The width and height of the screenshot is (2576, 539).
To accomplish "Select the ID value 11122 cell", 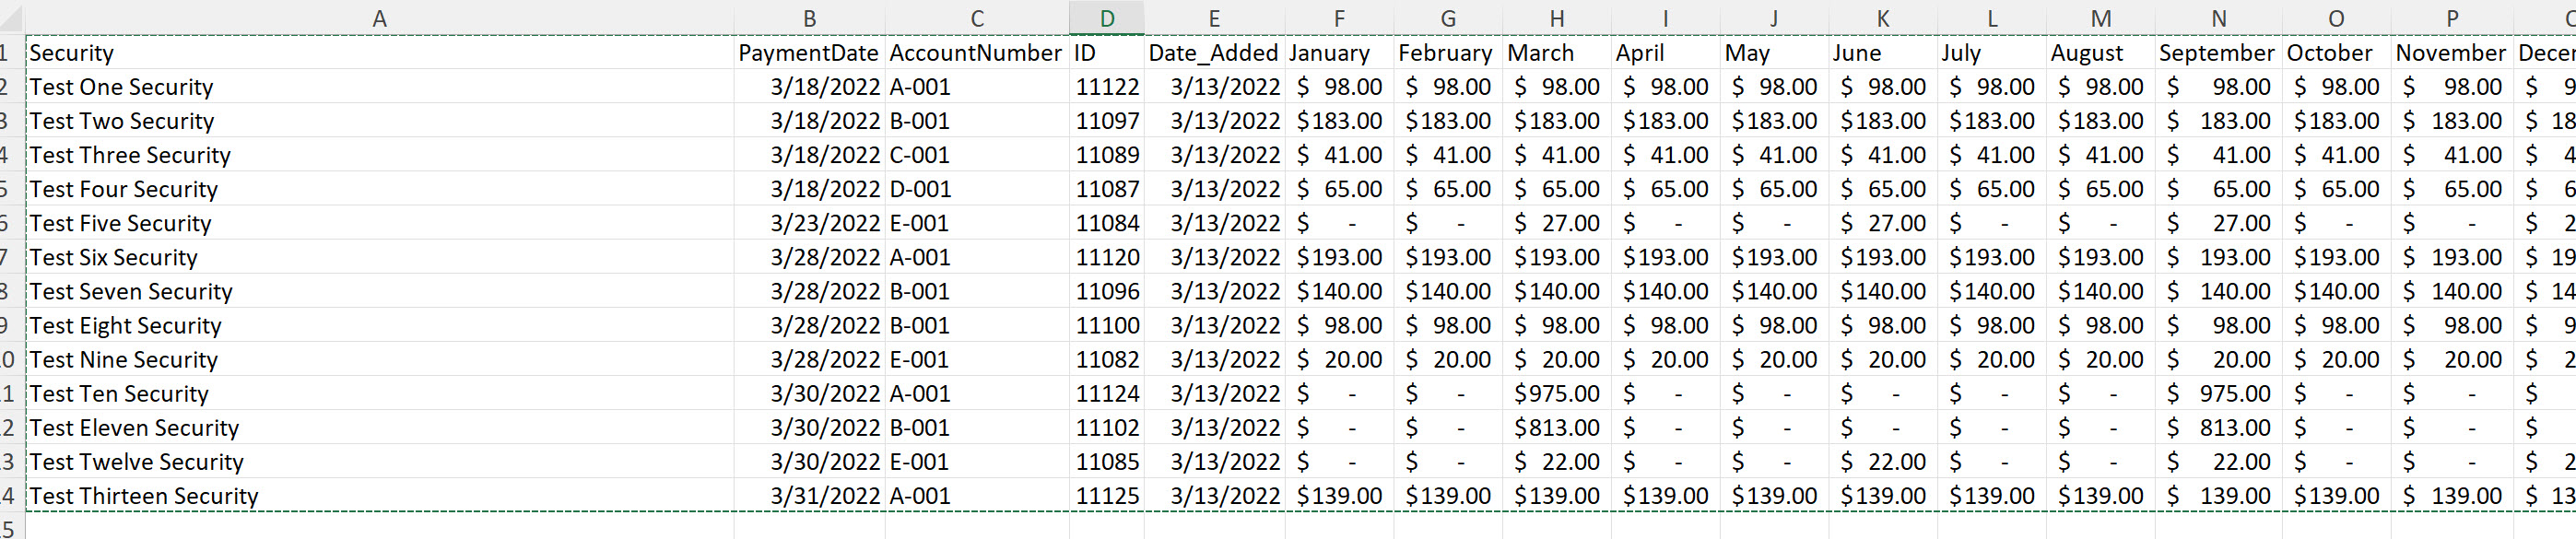I will pos(1106,86).
